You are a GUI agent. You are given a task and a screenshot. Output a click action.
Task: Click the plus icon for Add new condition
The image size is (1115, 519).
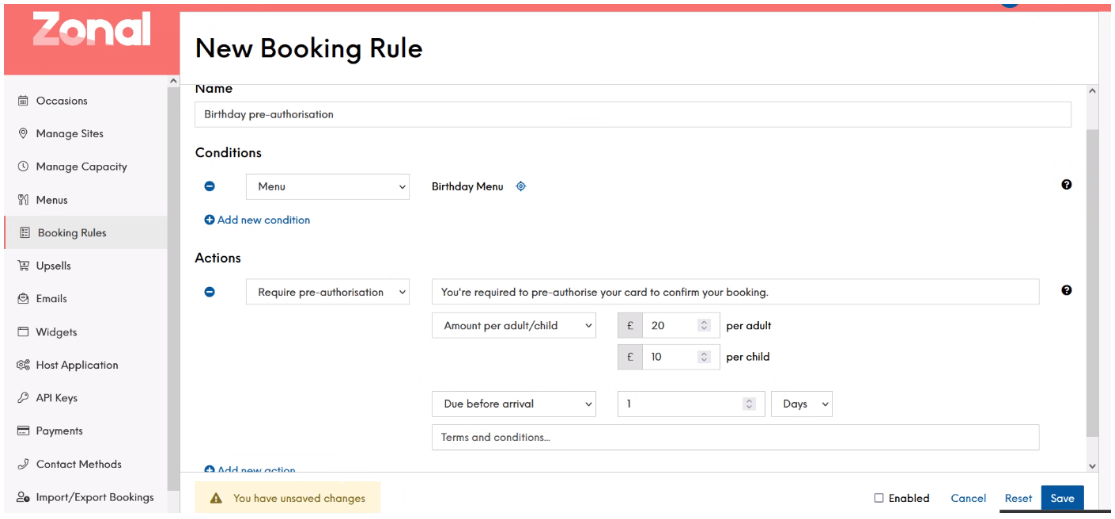pyautogui.click(x=209, y=220)
